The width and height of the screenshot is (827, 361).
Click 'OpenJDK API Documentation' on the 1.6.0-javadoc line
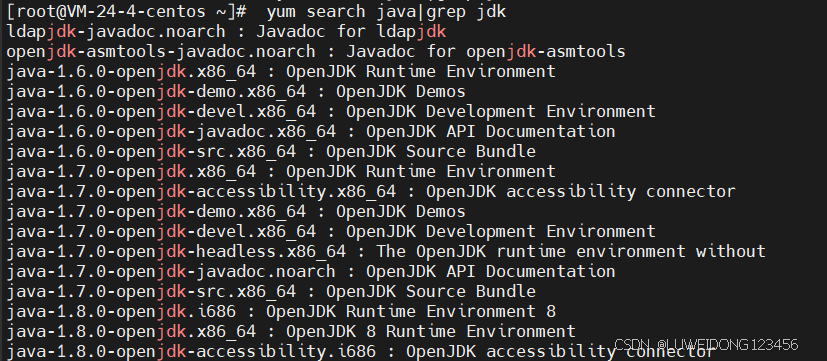pyautogui.click(x=491, y=131)
